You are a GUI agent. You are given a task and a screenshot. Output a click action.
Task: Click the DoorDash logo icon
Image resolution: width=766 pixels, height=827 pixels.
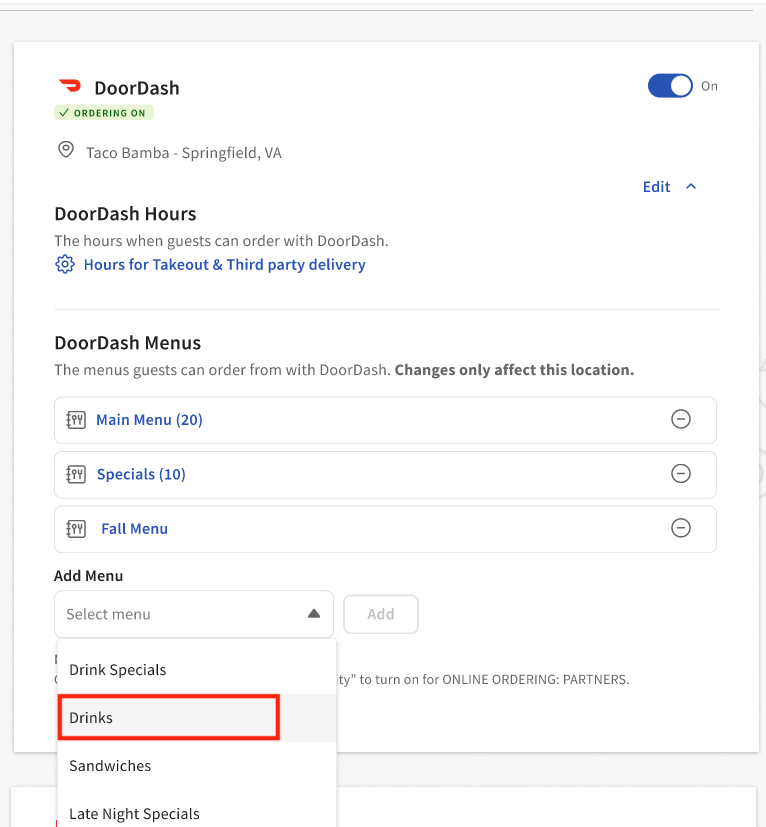(69, 85)
